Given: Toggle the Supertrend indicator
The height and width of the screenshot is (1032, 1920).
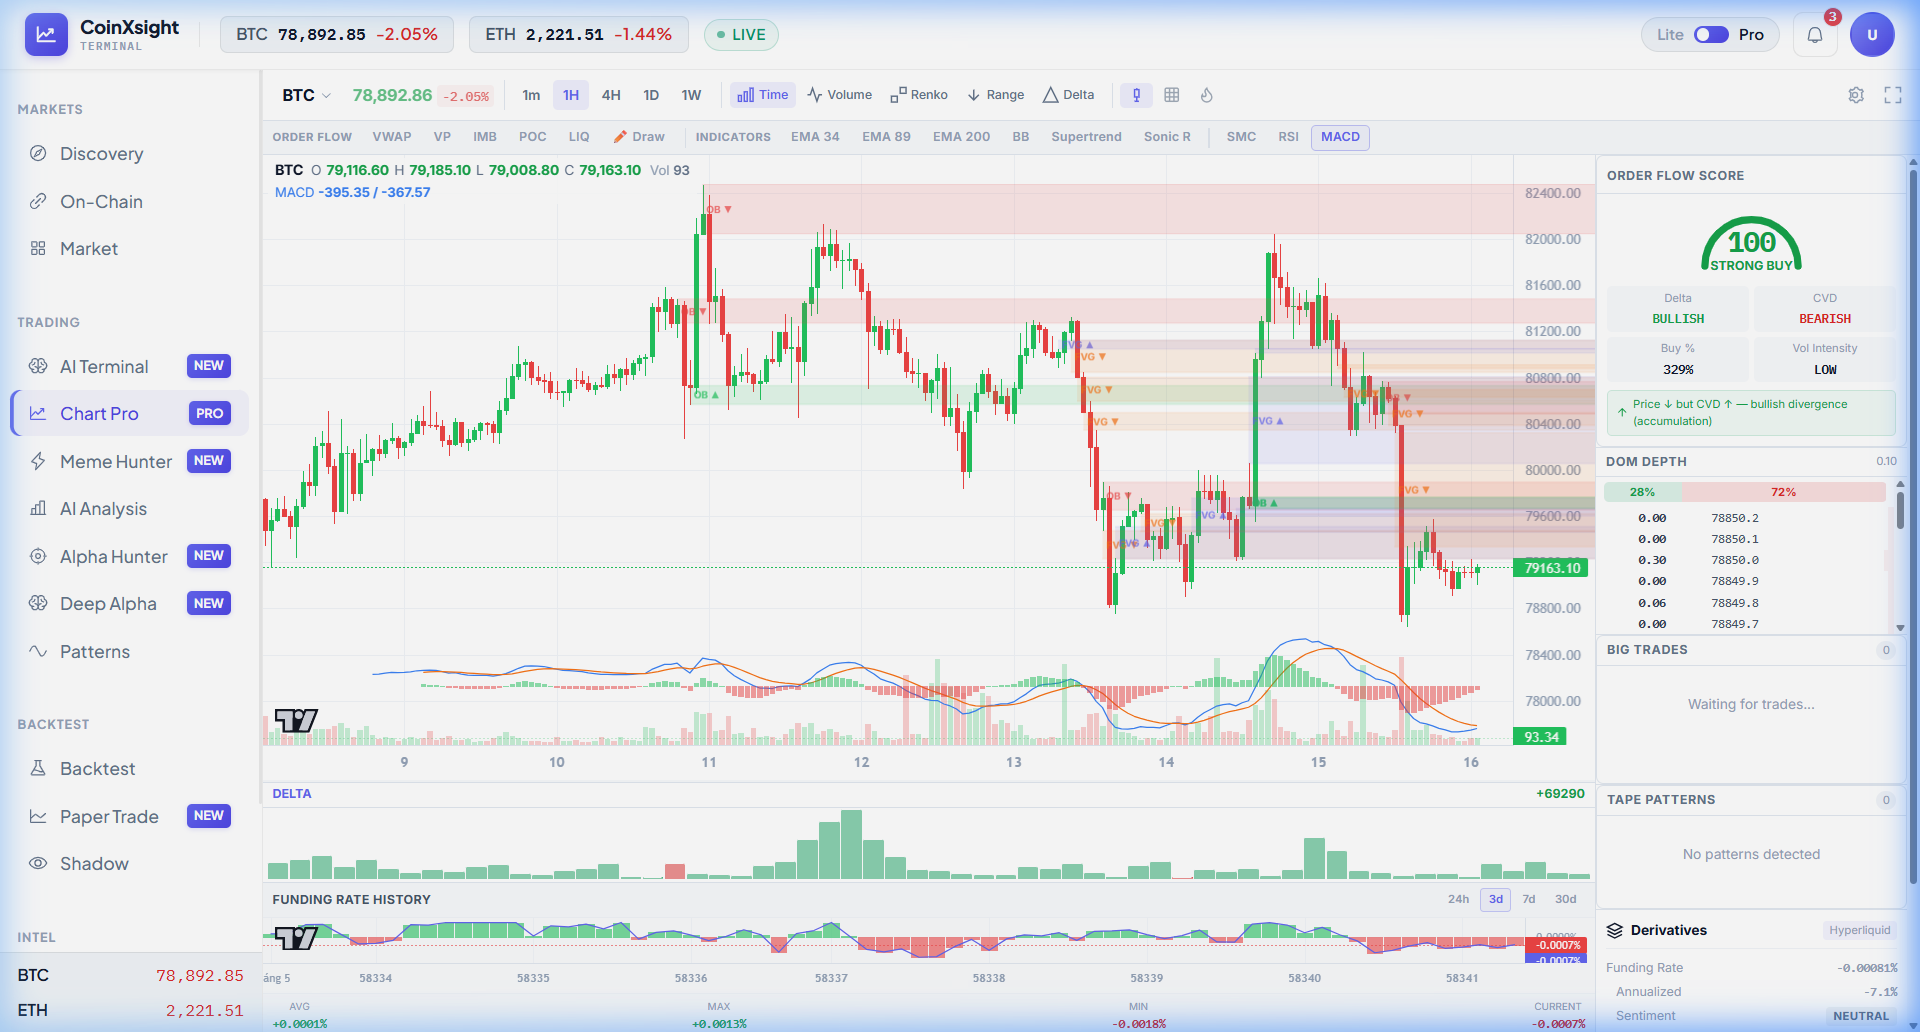Looking at the screenshot, I should [1086, 137].
